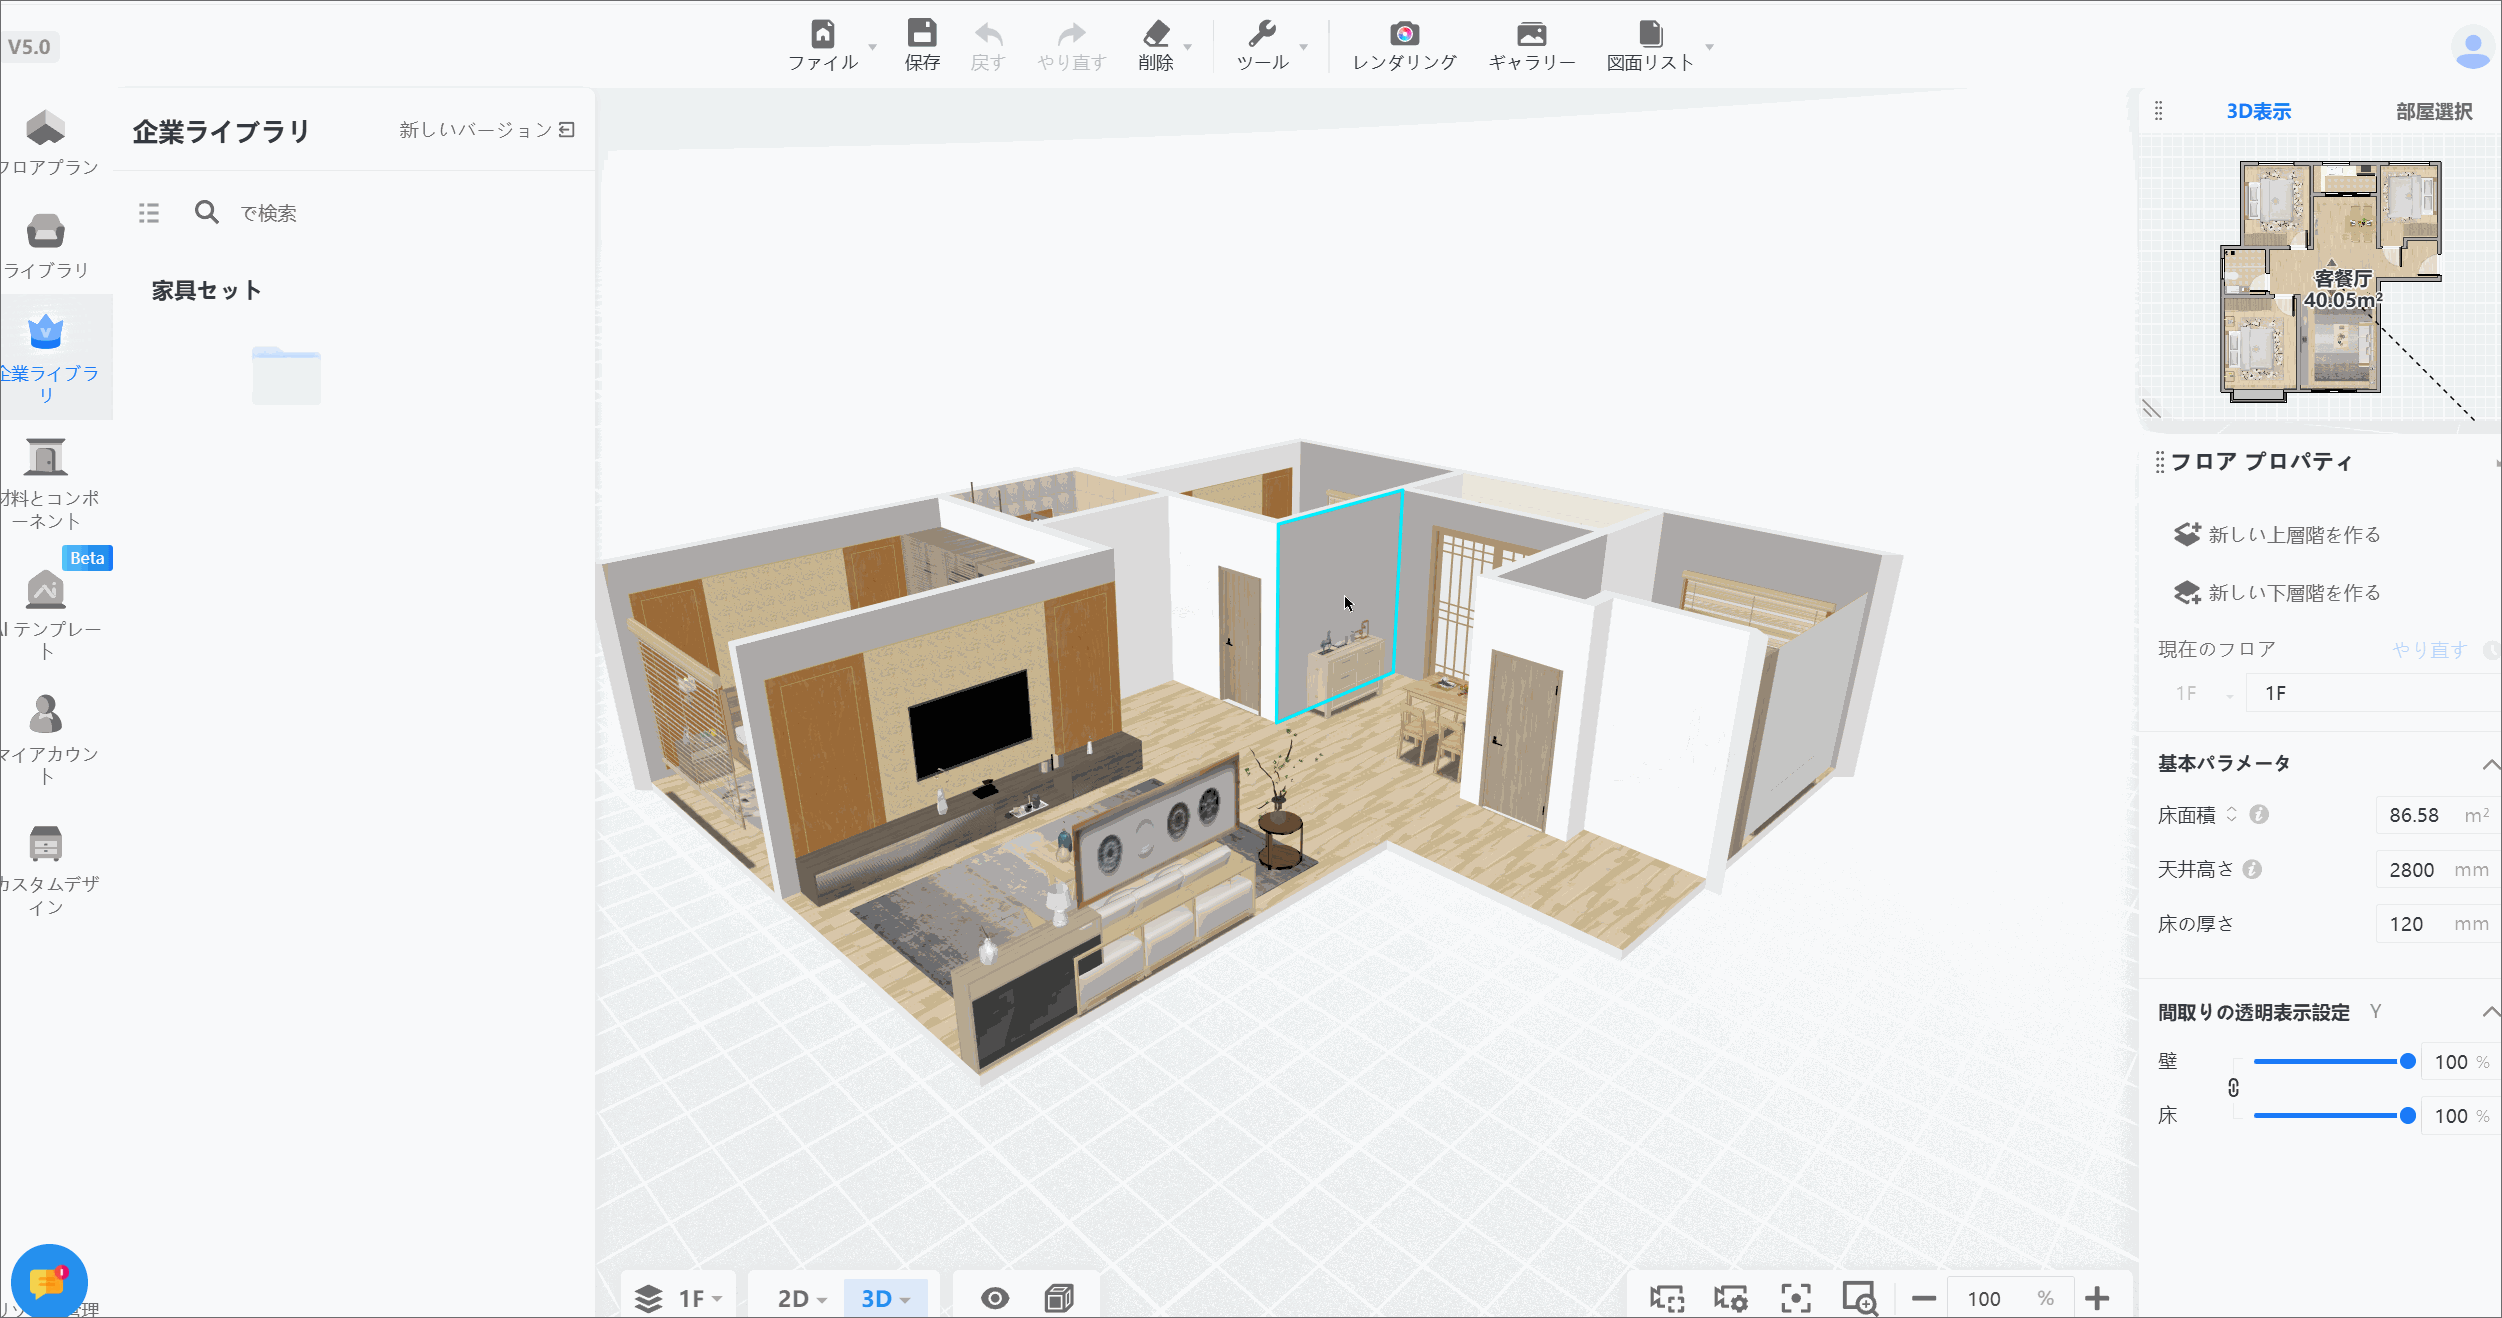Click the 床面積 info icon
Screen dimensions: 2502x1318
pos(2259,815)
